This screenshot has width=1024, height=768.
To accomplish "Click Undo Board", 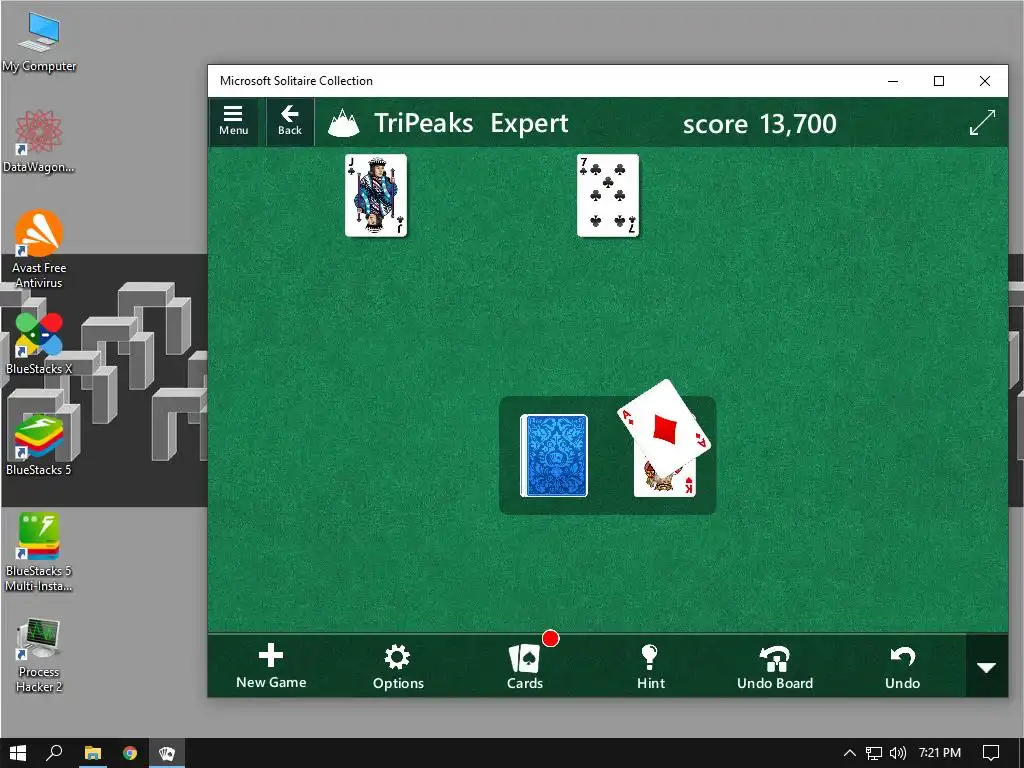I will point(775,666).
